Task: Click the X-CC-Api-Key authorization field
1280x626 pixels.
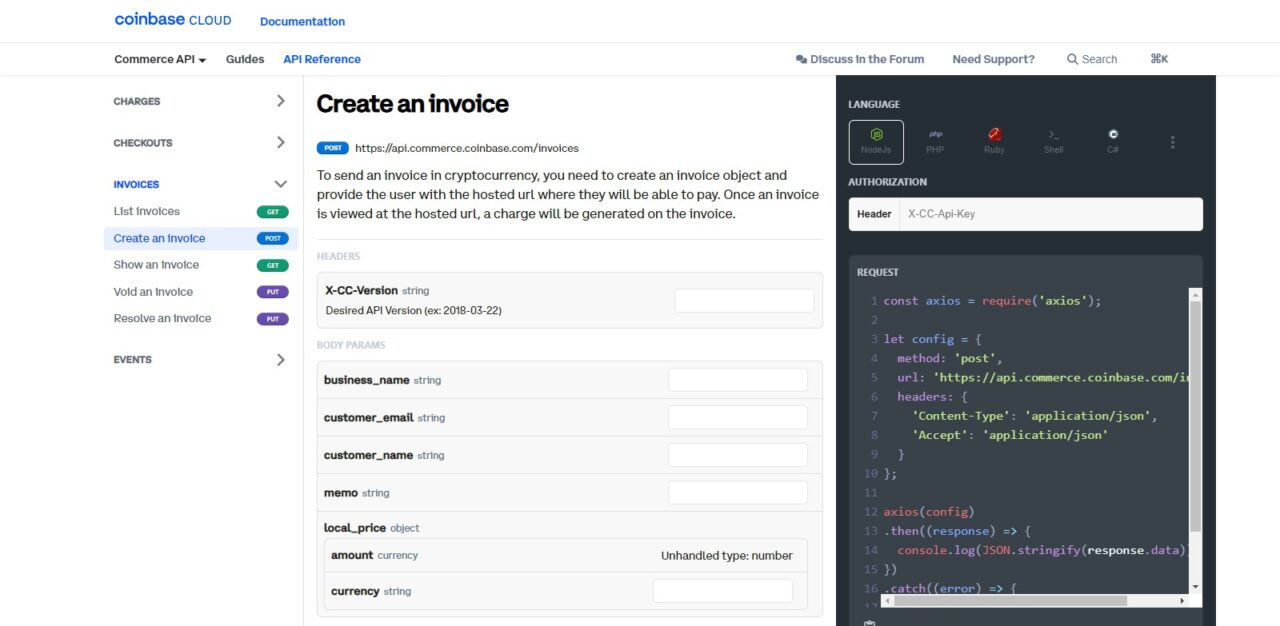Action: pos(1051,214)
